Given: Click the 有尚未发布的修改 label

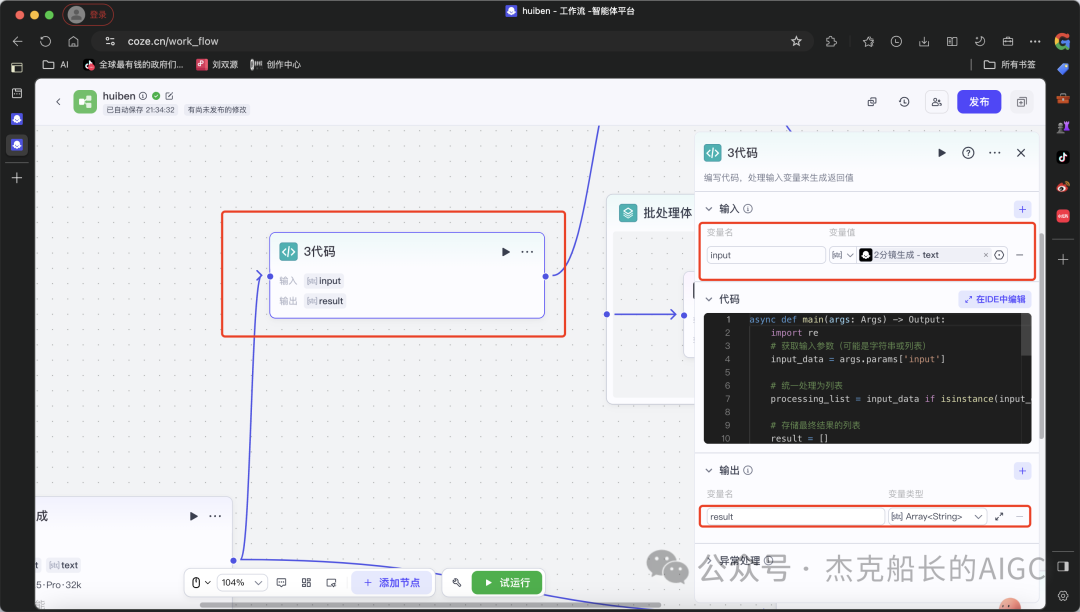Looking at the screenshot, I should 217,109.
